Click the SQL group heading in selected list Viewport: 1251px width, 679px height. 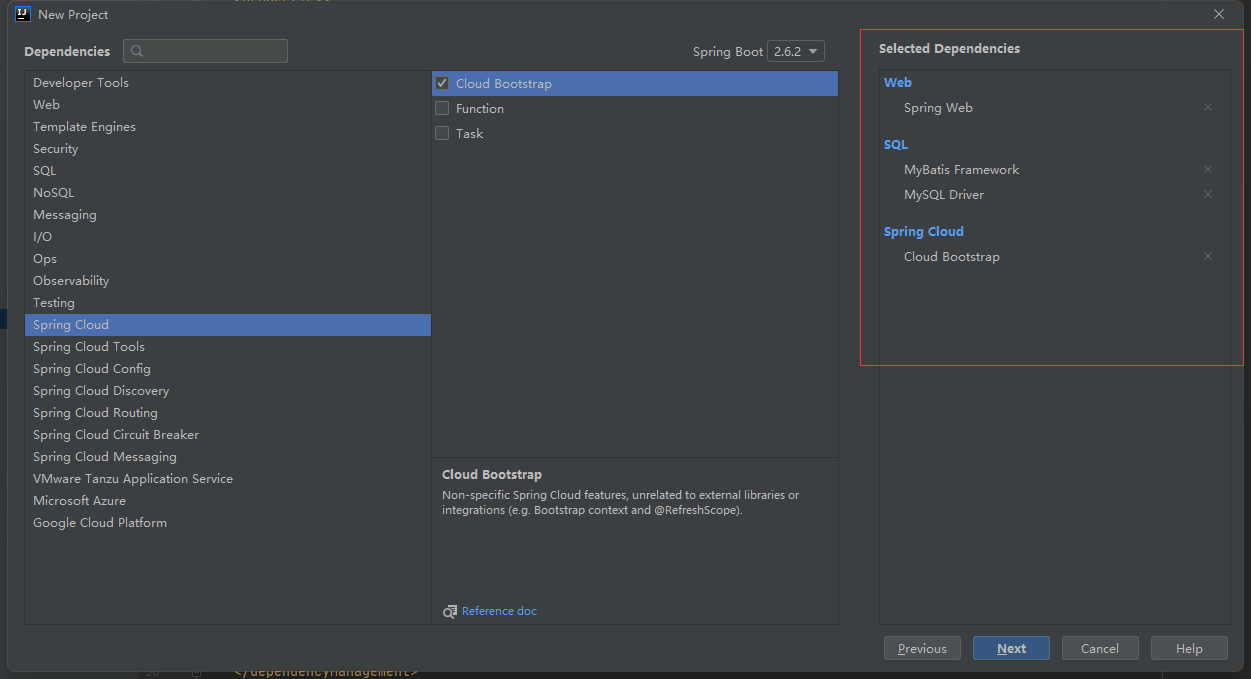tap(896, 145)
